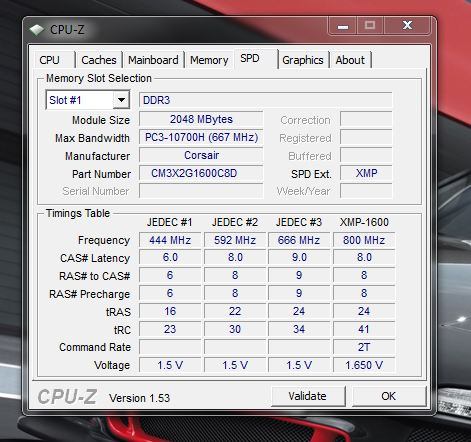471x442 pixels.
Task: Click the Command Rate row label
Action: point(95,347)
